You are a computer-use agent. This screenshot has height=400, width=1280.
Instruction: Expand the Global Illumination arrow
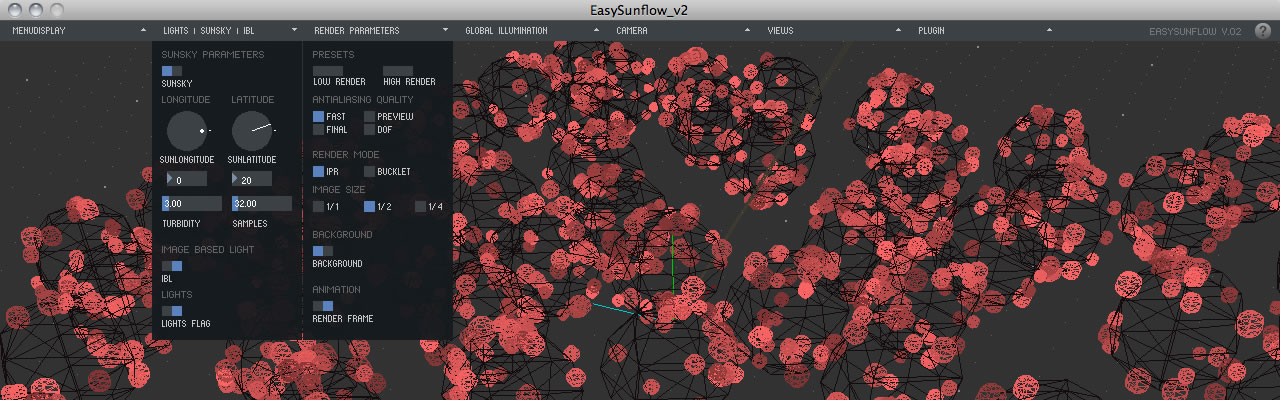coord(596,31)
